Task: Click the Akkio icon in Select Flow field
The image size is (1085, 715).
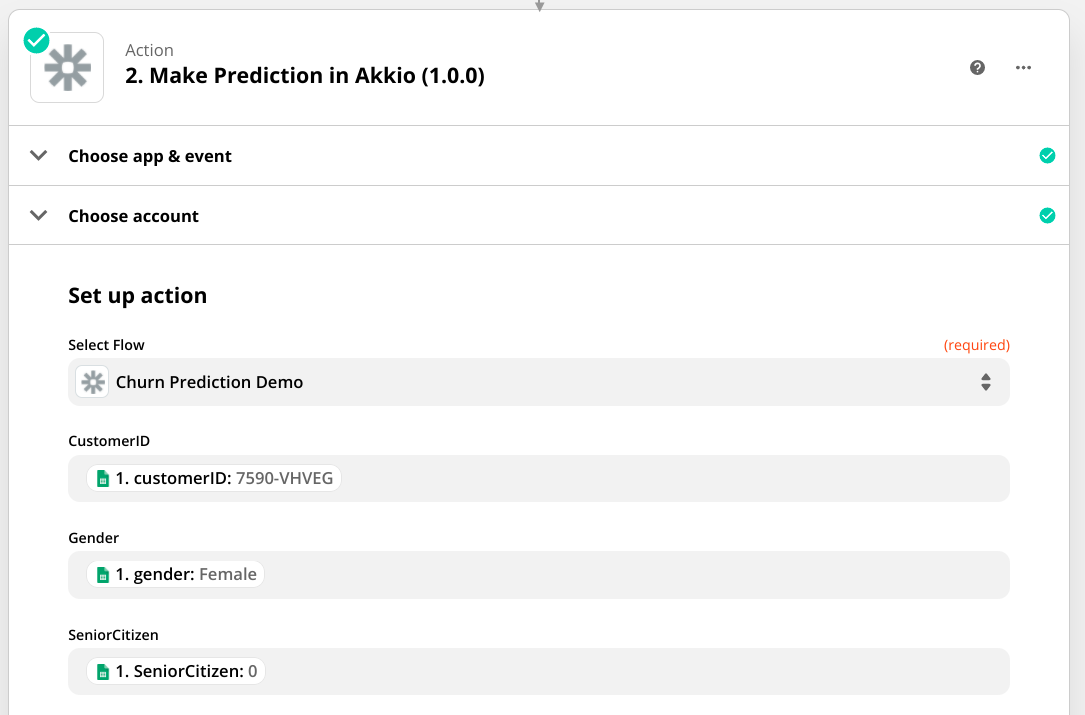Action: pos(93,382)
